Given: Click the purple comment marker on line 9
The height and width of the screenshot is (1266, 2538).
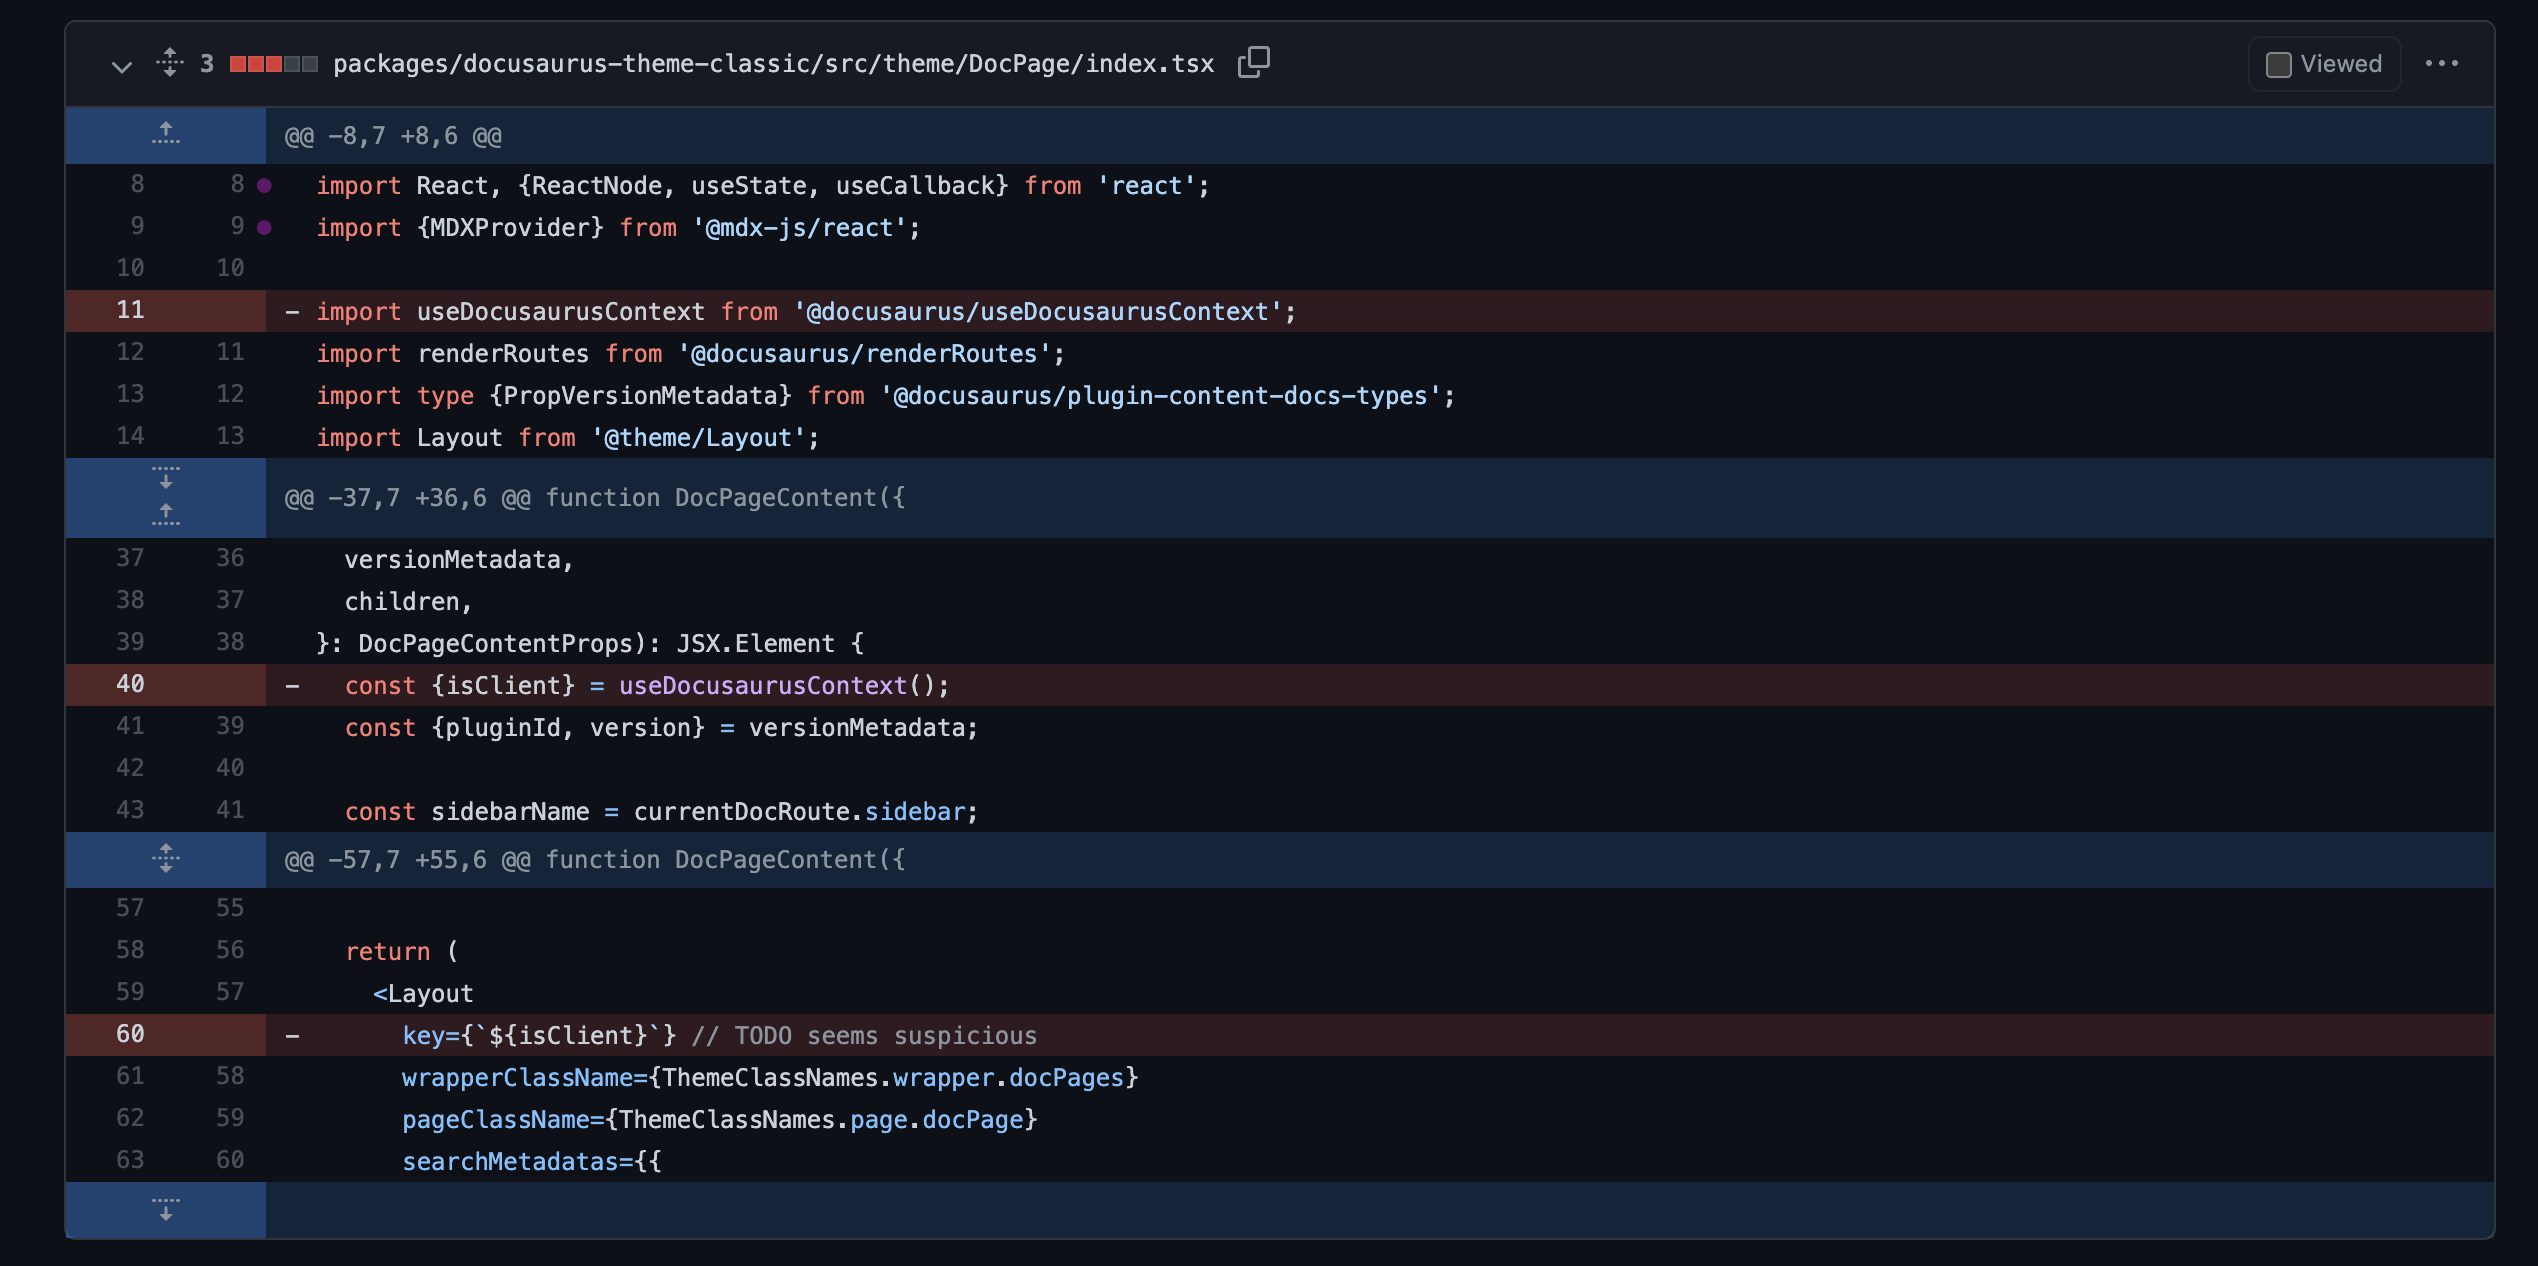Looking at the screenshot, I should [263, 227].
